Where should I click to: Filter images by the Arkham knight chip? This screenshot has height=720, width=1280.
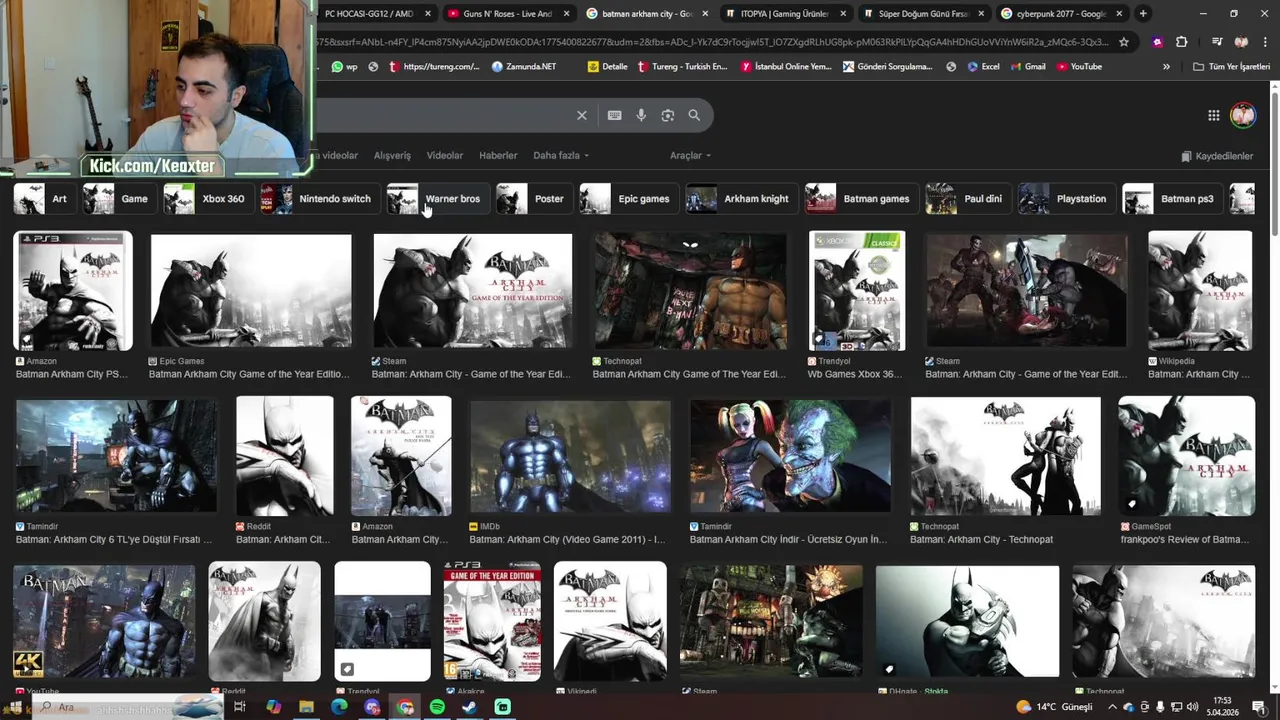pyautogui.click(x=743, y=198)
